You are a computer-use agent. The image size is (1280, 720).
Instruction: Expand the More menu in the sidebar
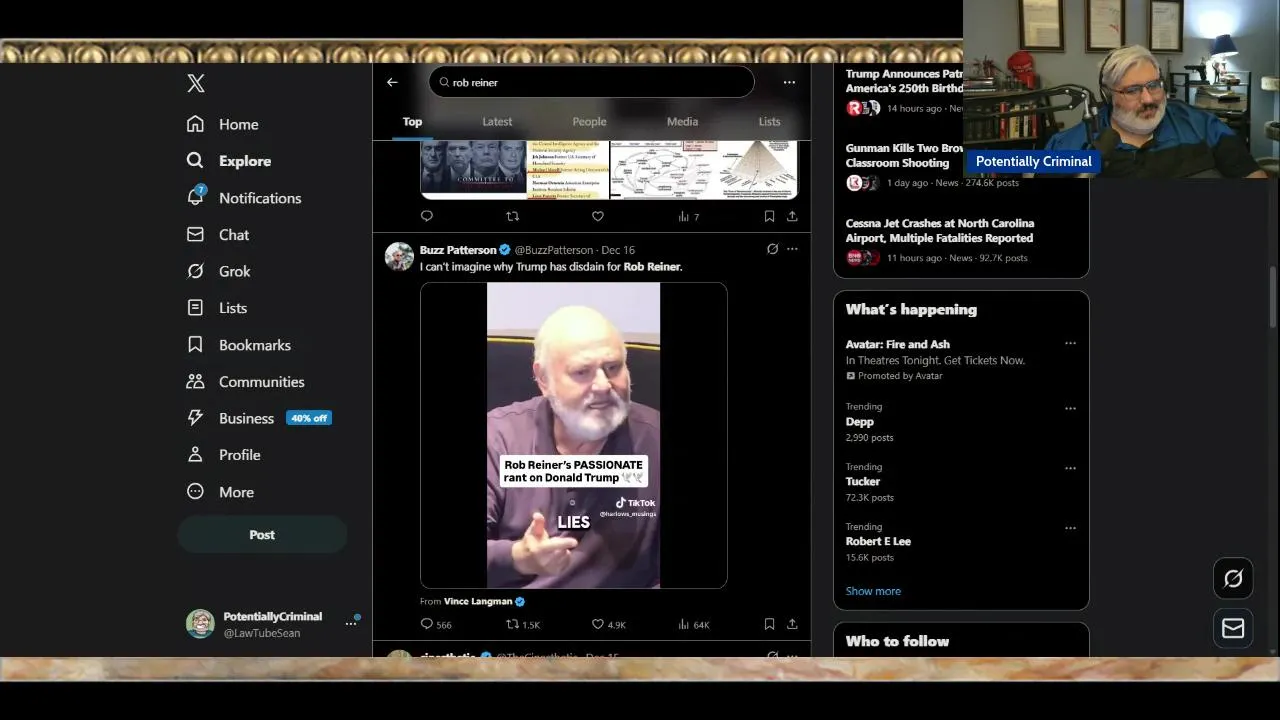221,492
